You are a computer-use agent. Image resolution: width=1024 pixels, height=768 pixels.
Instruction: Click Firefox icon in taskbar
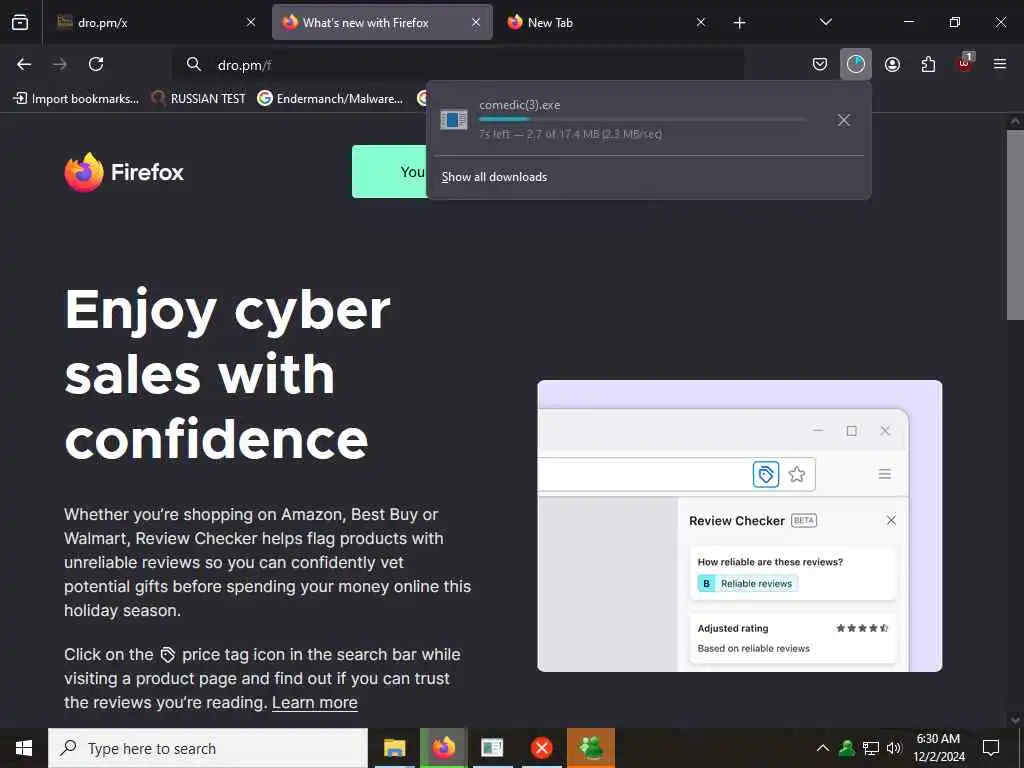pyautogui.click(x=443, y=748)
